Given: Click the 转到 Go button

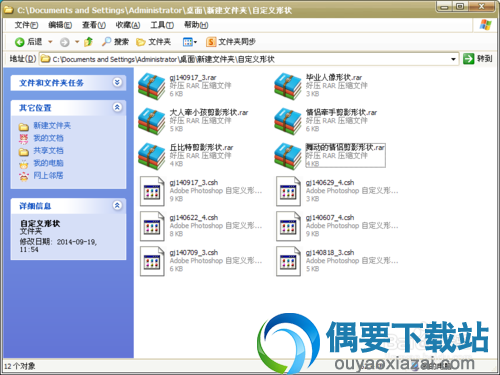Looking at the screenshot, I should (478, 59).
